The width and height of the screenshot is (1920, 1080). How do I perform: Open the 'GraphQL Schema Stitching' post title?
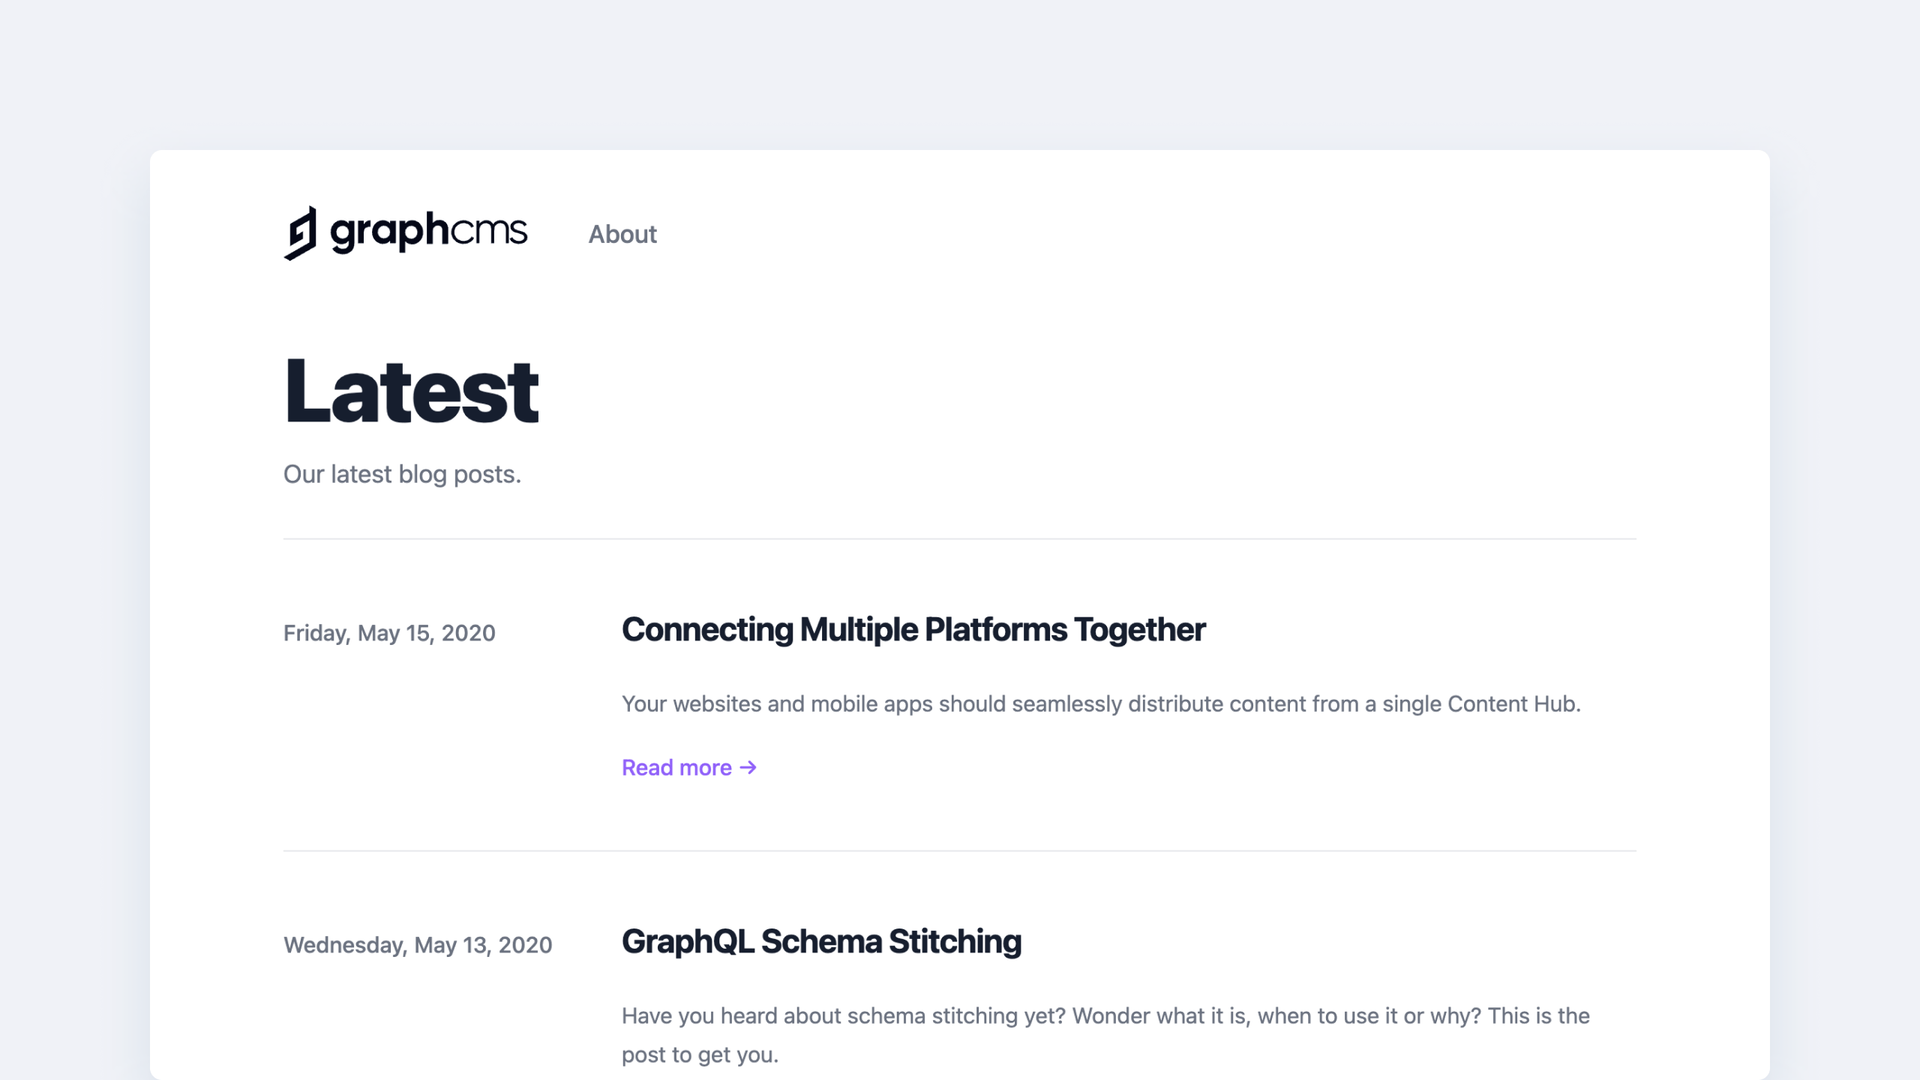point(821,942)
